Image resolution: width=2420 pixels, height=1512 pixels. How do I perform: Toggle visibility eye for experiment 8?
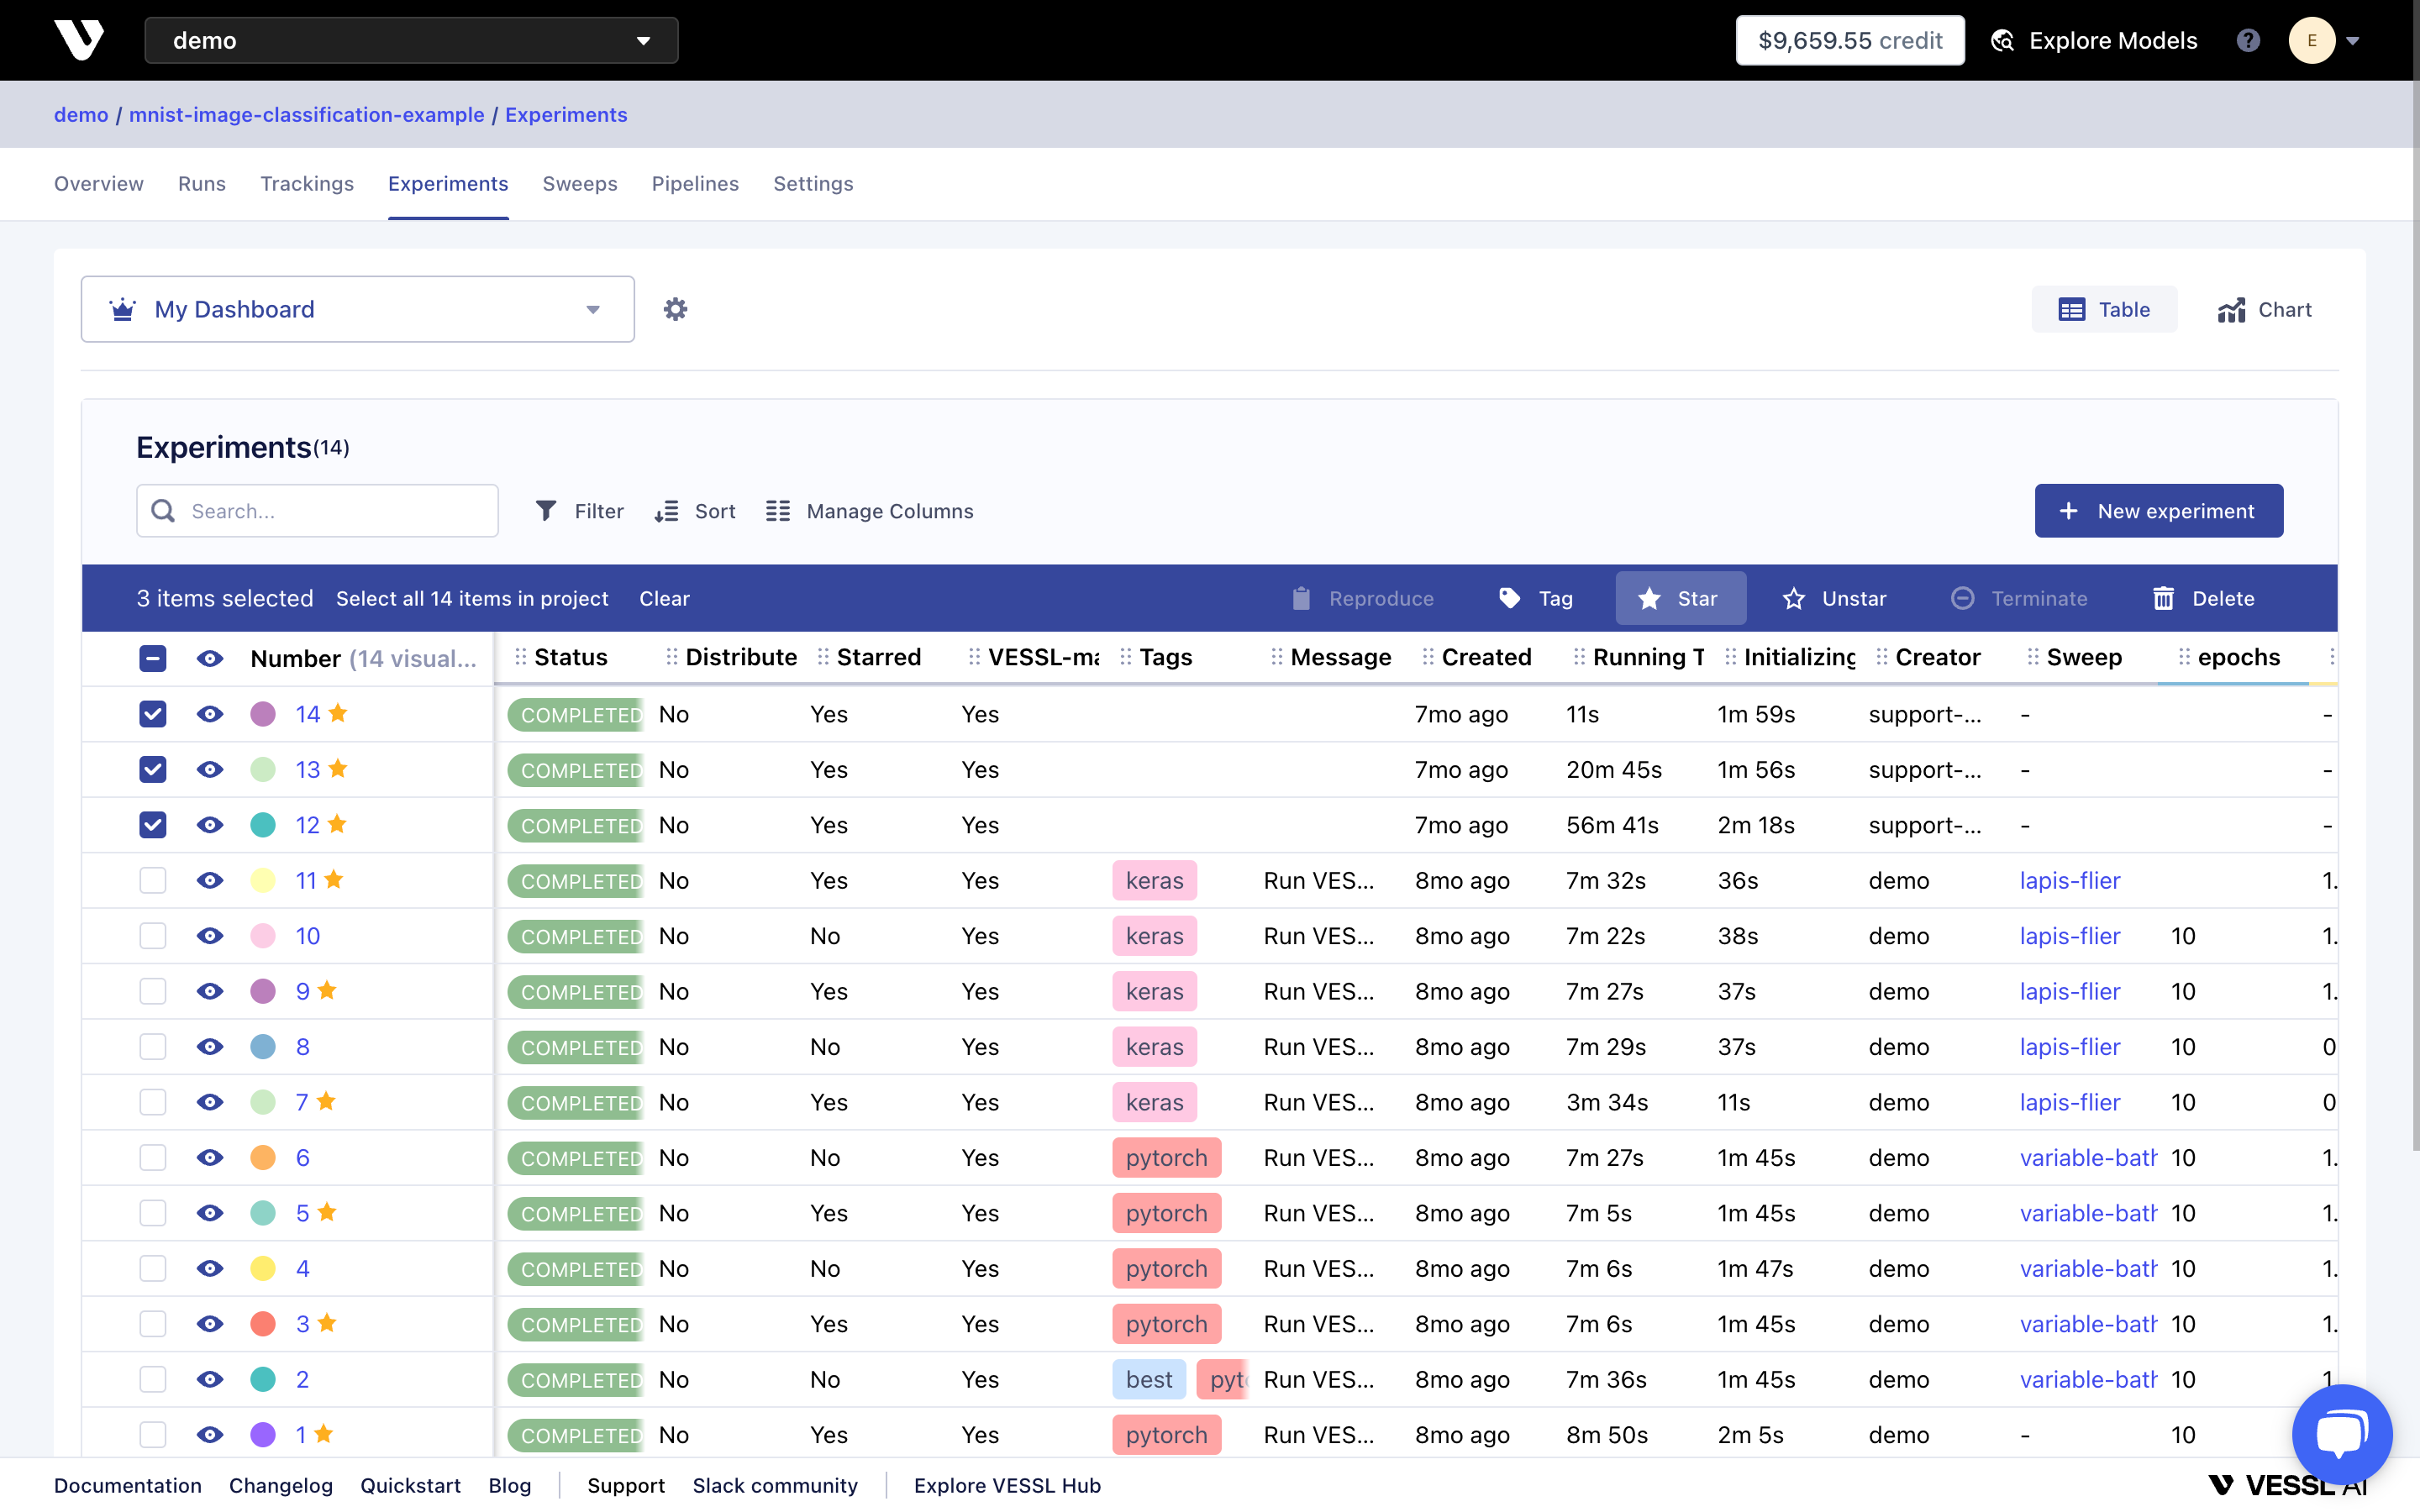[x=210, y=1046]
